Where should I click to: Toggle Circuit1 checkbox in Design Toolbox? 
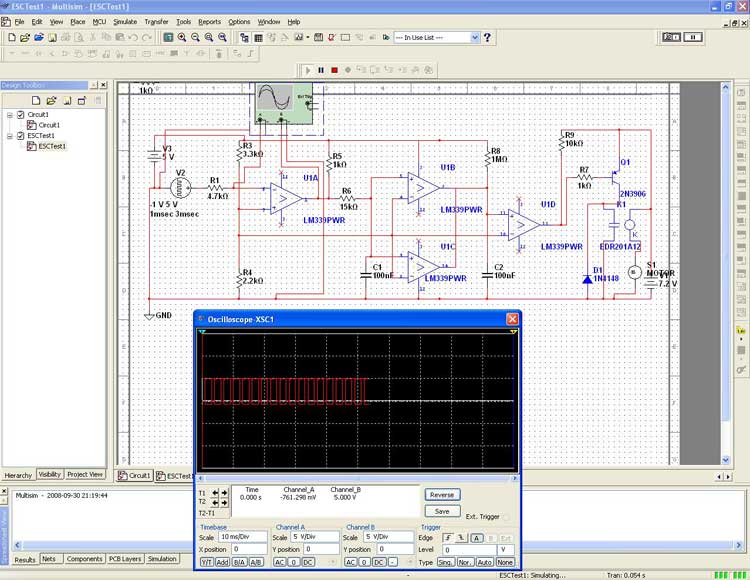click(21, 114)
